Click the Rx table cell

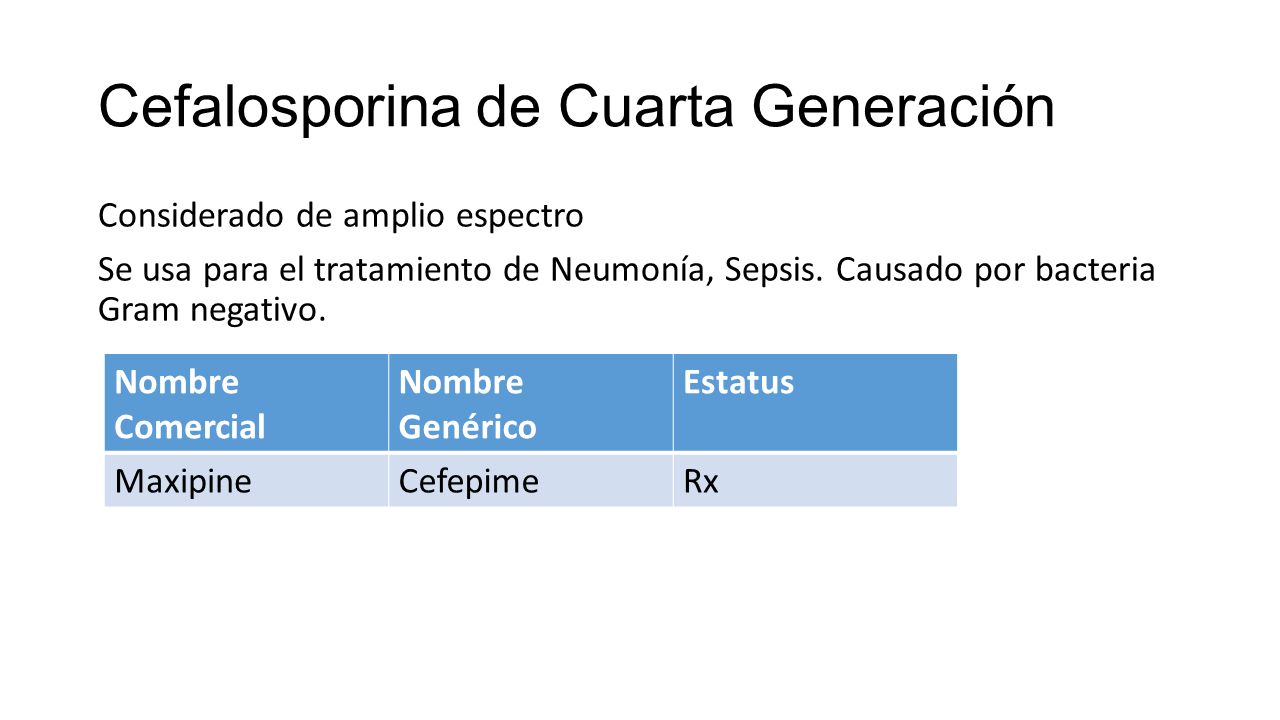pos(814,481)
